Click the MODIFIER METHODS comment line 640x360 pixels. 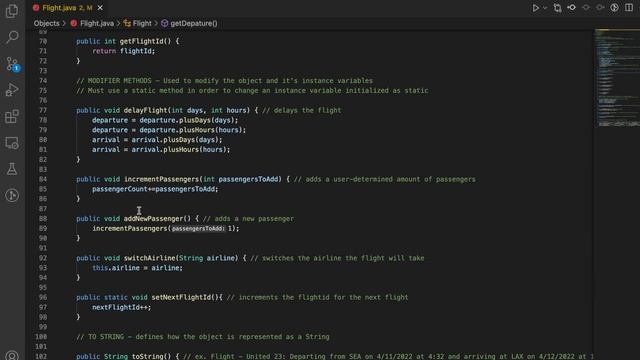pos(224,81)
